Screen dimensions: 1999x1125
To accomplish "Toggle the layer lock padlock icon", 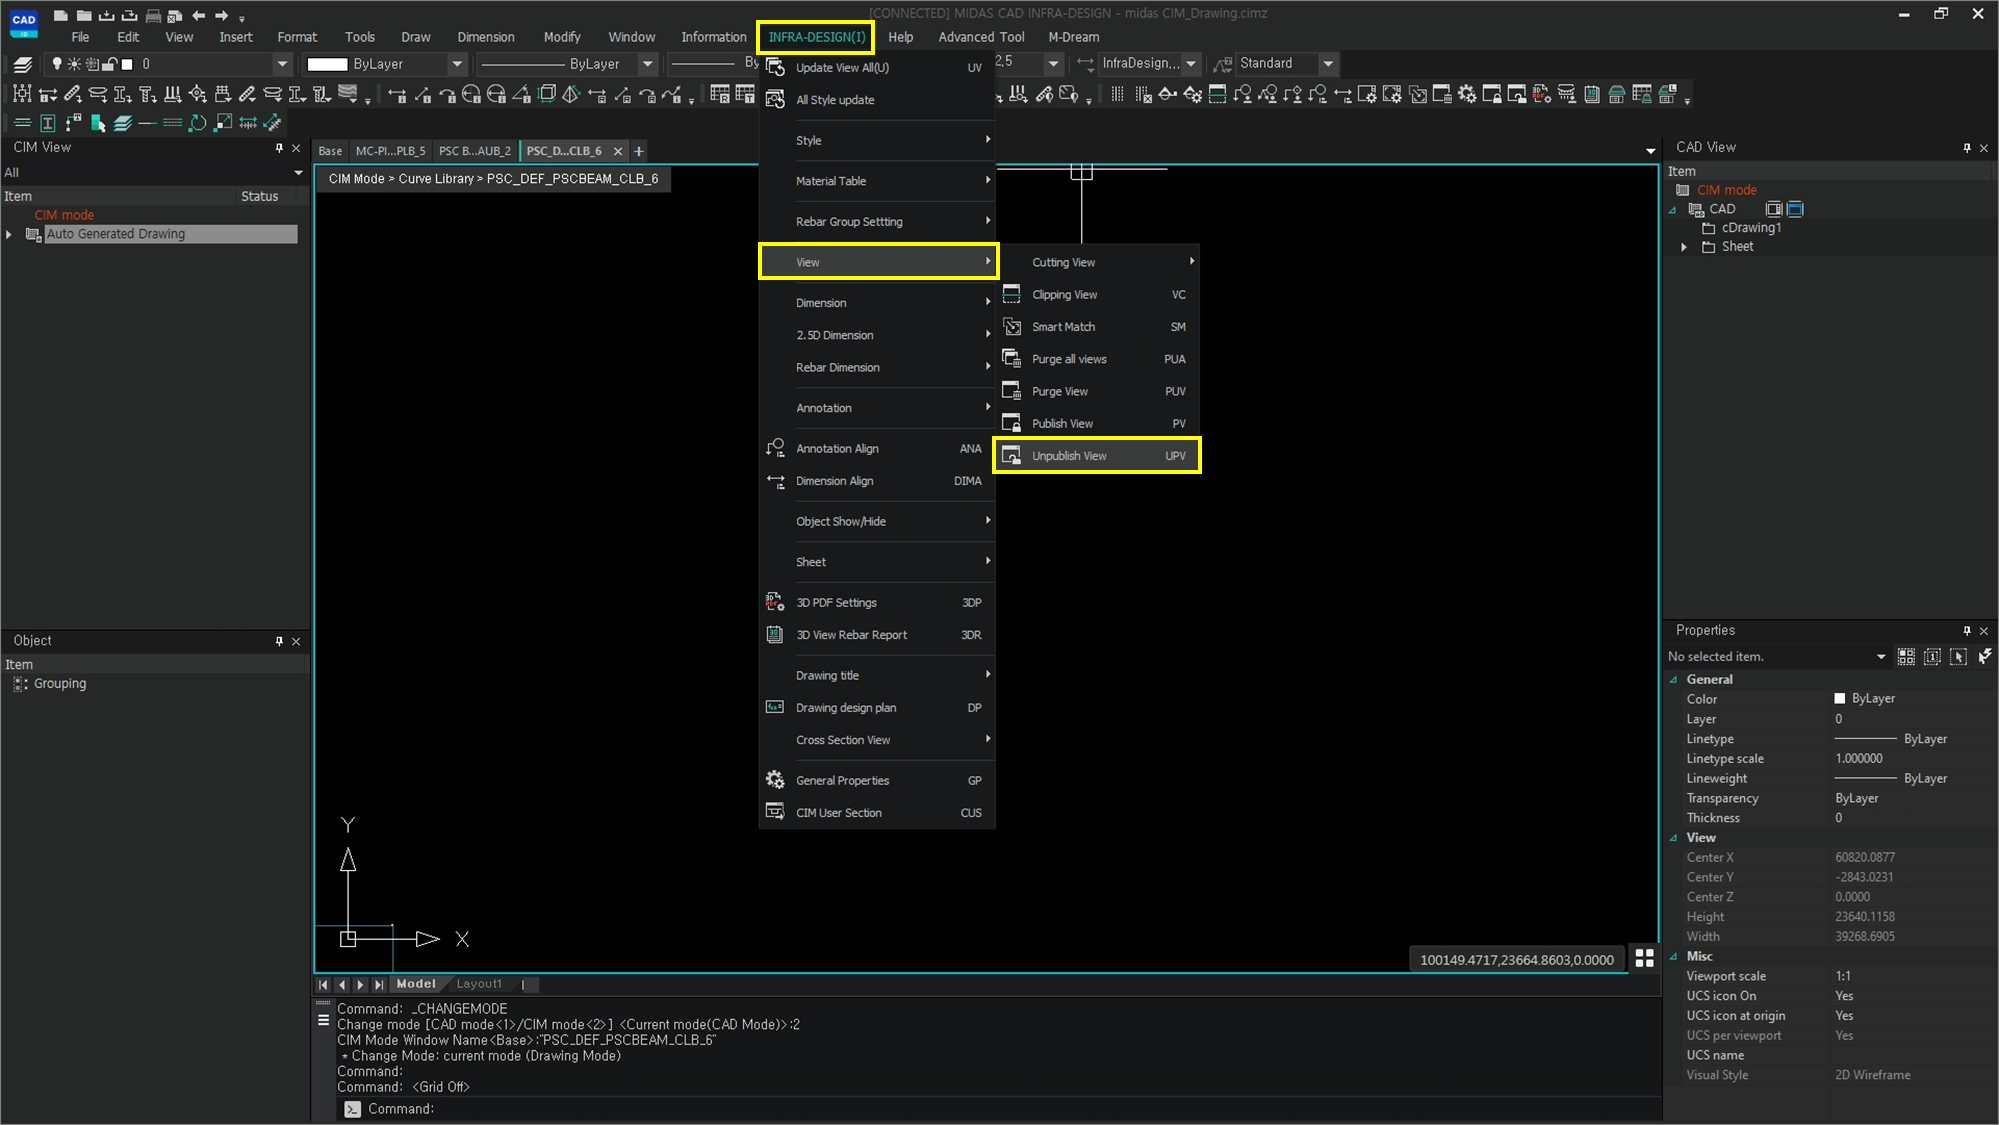I will [110, 64].
